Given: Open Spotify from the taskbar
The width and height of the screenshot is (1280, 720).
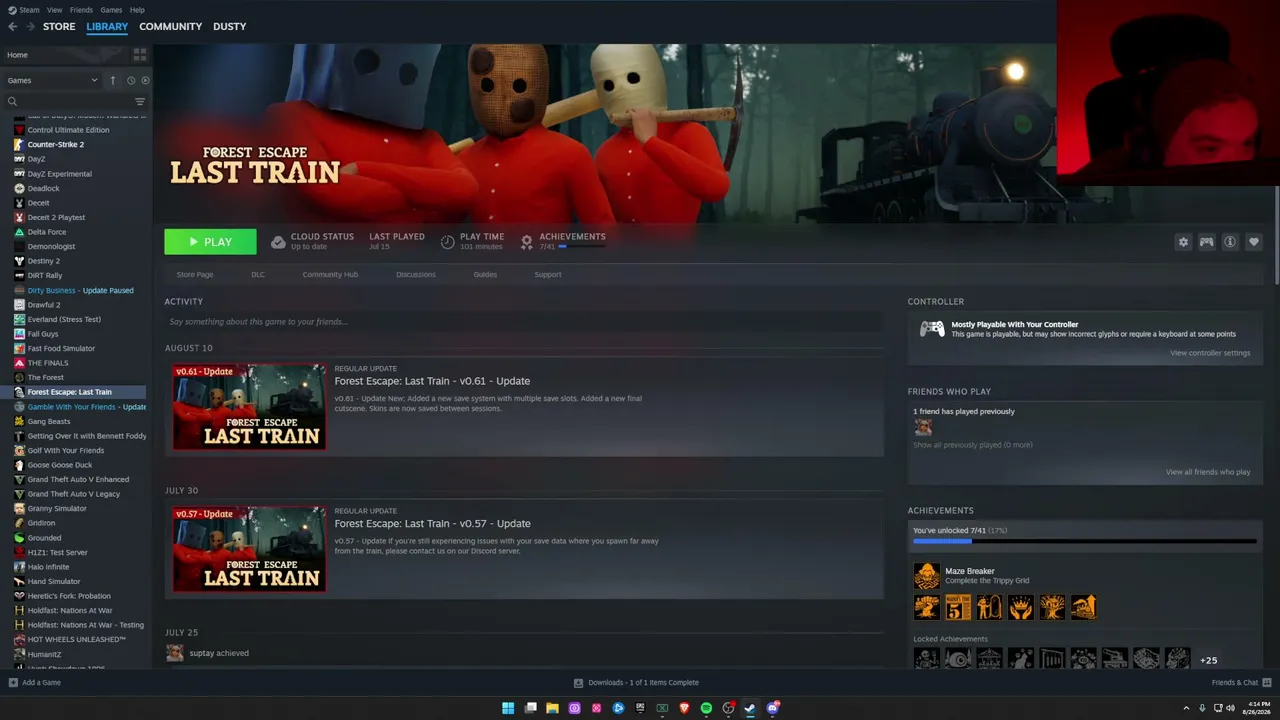Looking at the screenshot, I should pyautogui.click(x=706, y=708).
